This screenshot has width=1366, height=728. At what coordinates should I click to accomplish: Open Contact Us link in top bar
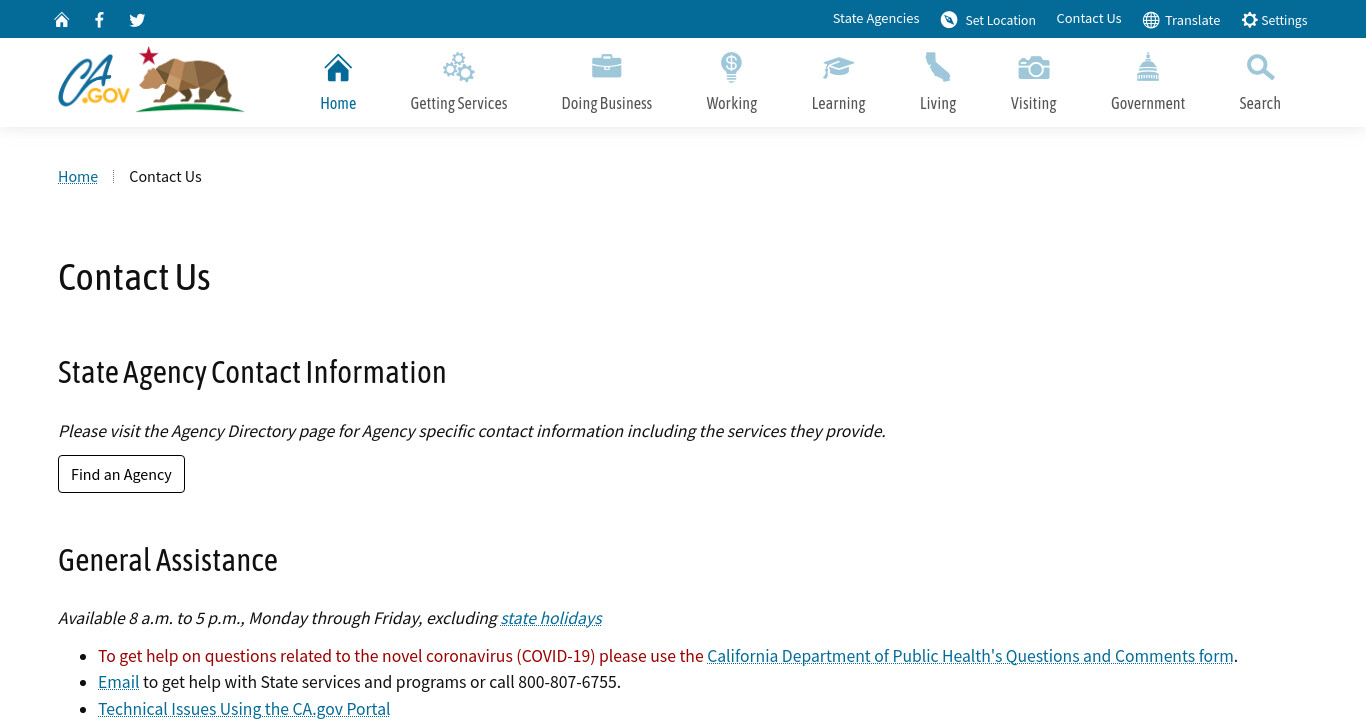[1089, 19]
